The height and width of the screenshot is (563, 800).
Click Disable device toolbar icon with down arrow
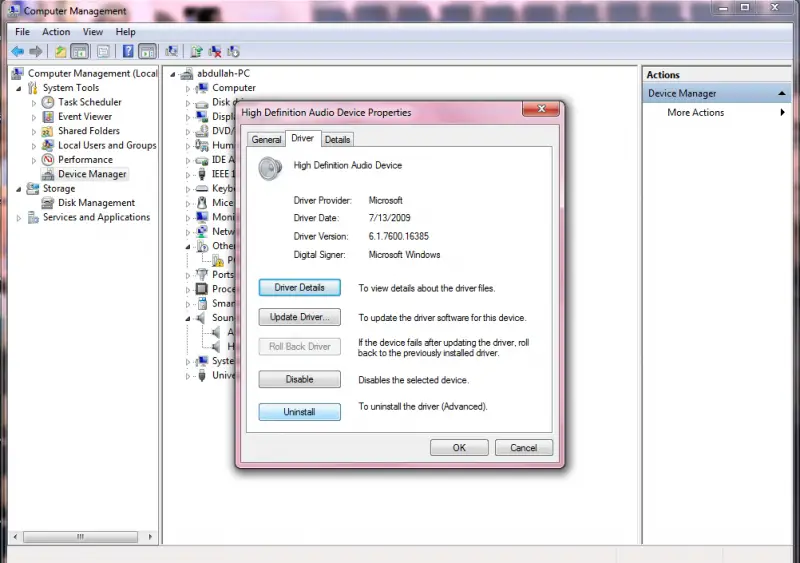pyautogui.click(x=233, y=51)
